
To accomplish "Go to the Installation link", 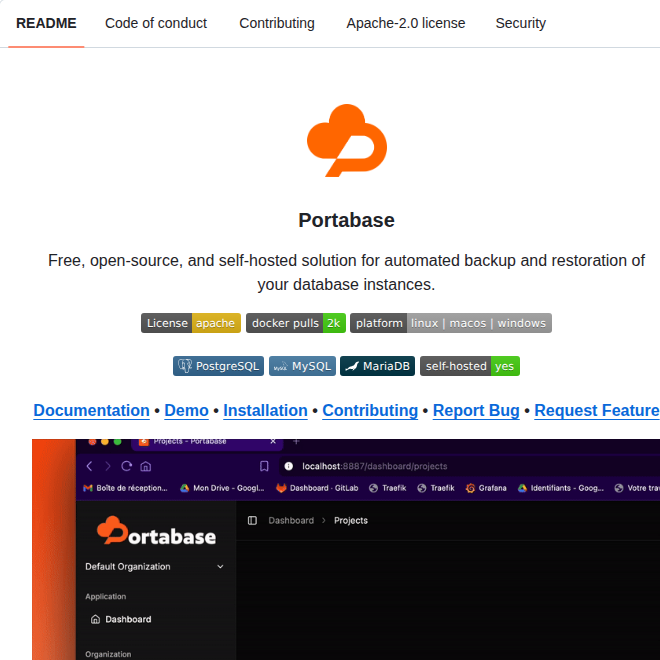I will coord(265,410).
